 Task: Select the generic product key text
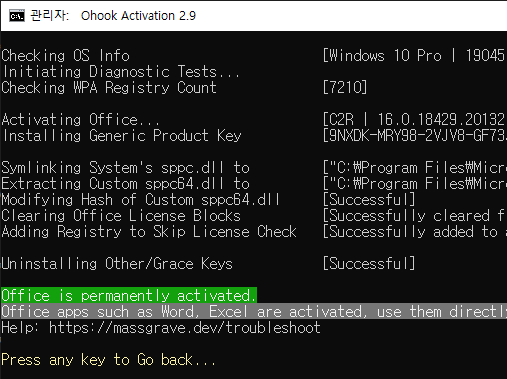tap(415, 136)
